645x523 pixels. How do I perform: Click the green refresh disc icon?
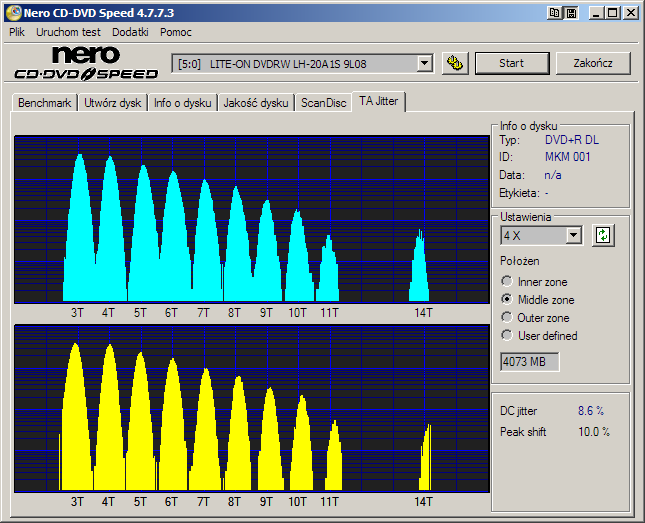pyautogui.click(x=603, y=236)
